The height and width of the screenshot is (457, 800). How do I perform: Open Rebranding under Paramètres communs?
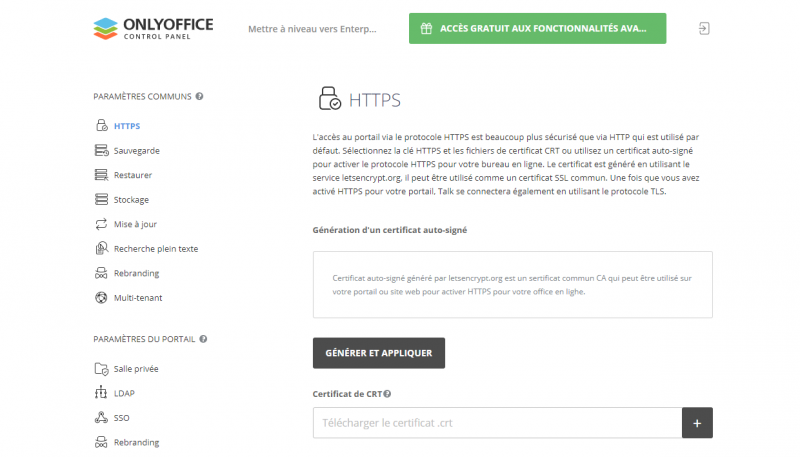tap(136, 273)
